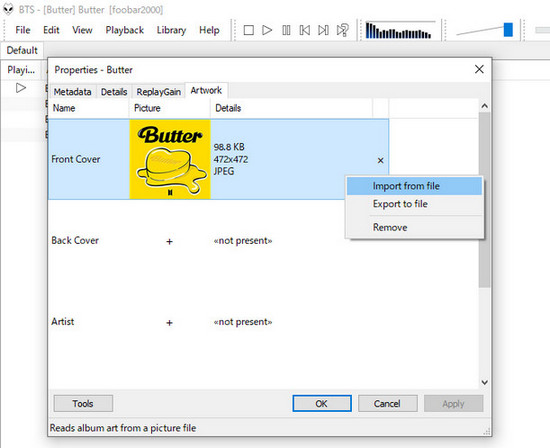550x448 pixels.
Task: Click the seekbar at the toolbar's right edge
Action: [x=542, y=30]
